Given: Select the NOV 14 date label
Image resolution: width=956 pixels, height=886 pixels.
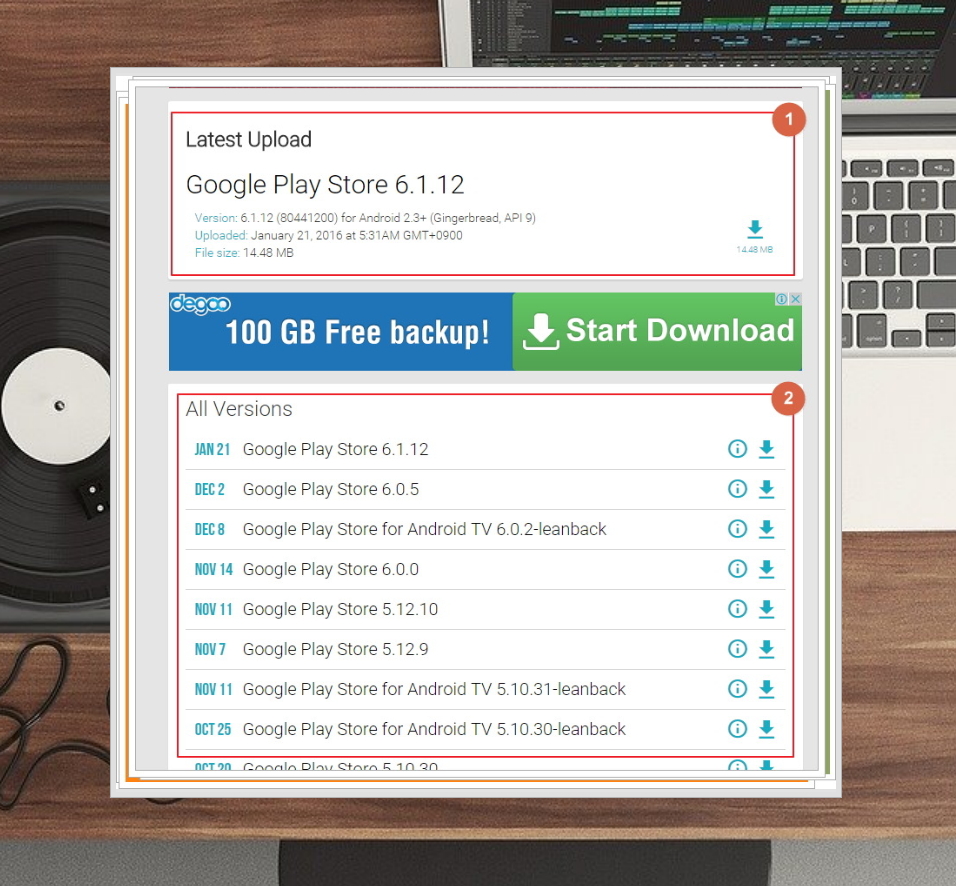Looking at the screenshot, I should (214, 569).
